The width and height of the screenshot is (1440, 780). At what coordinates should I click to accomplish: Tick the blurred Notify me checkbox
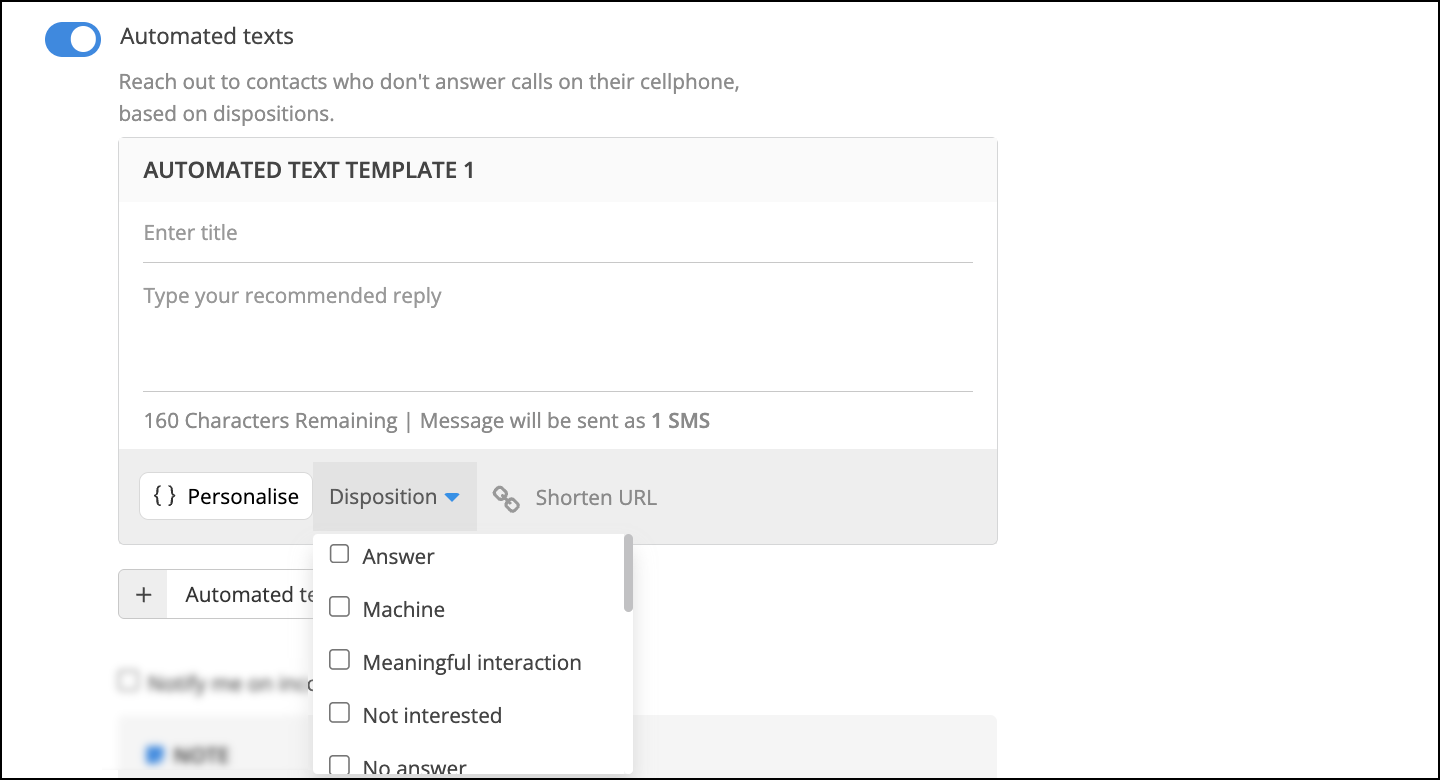tap(128, 681)
